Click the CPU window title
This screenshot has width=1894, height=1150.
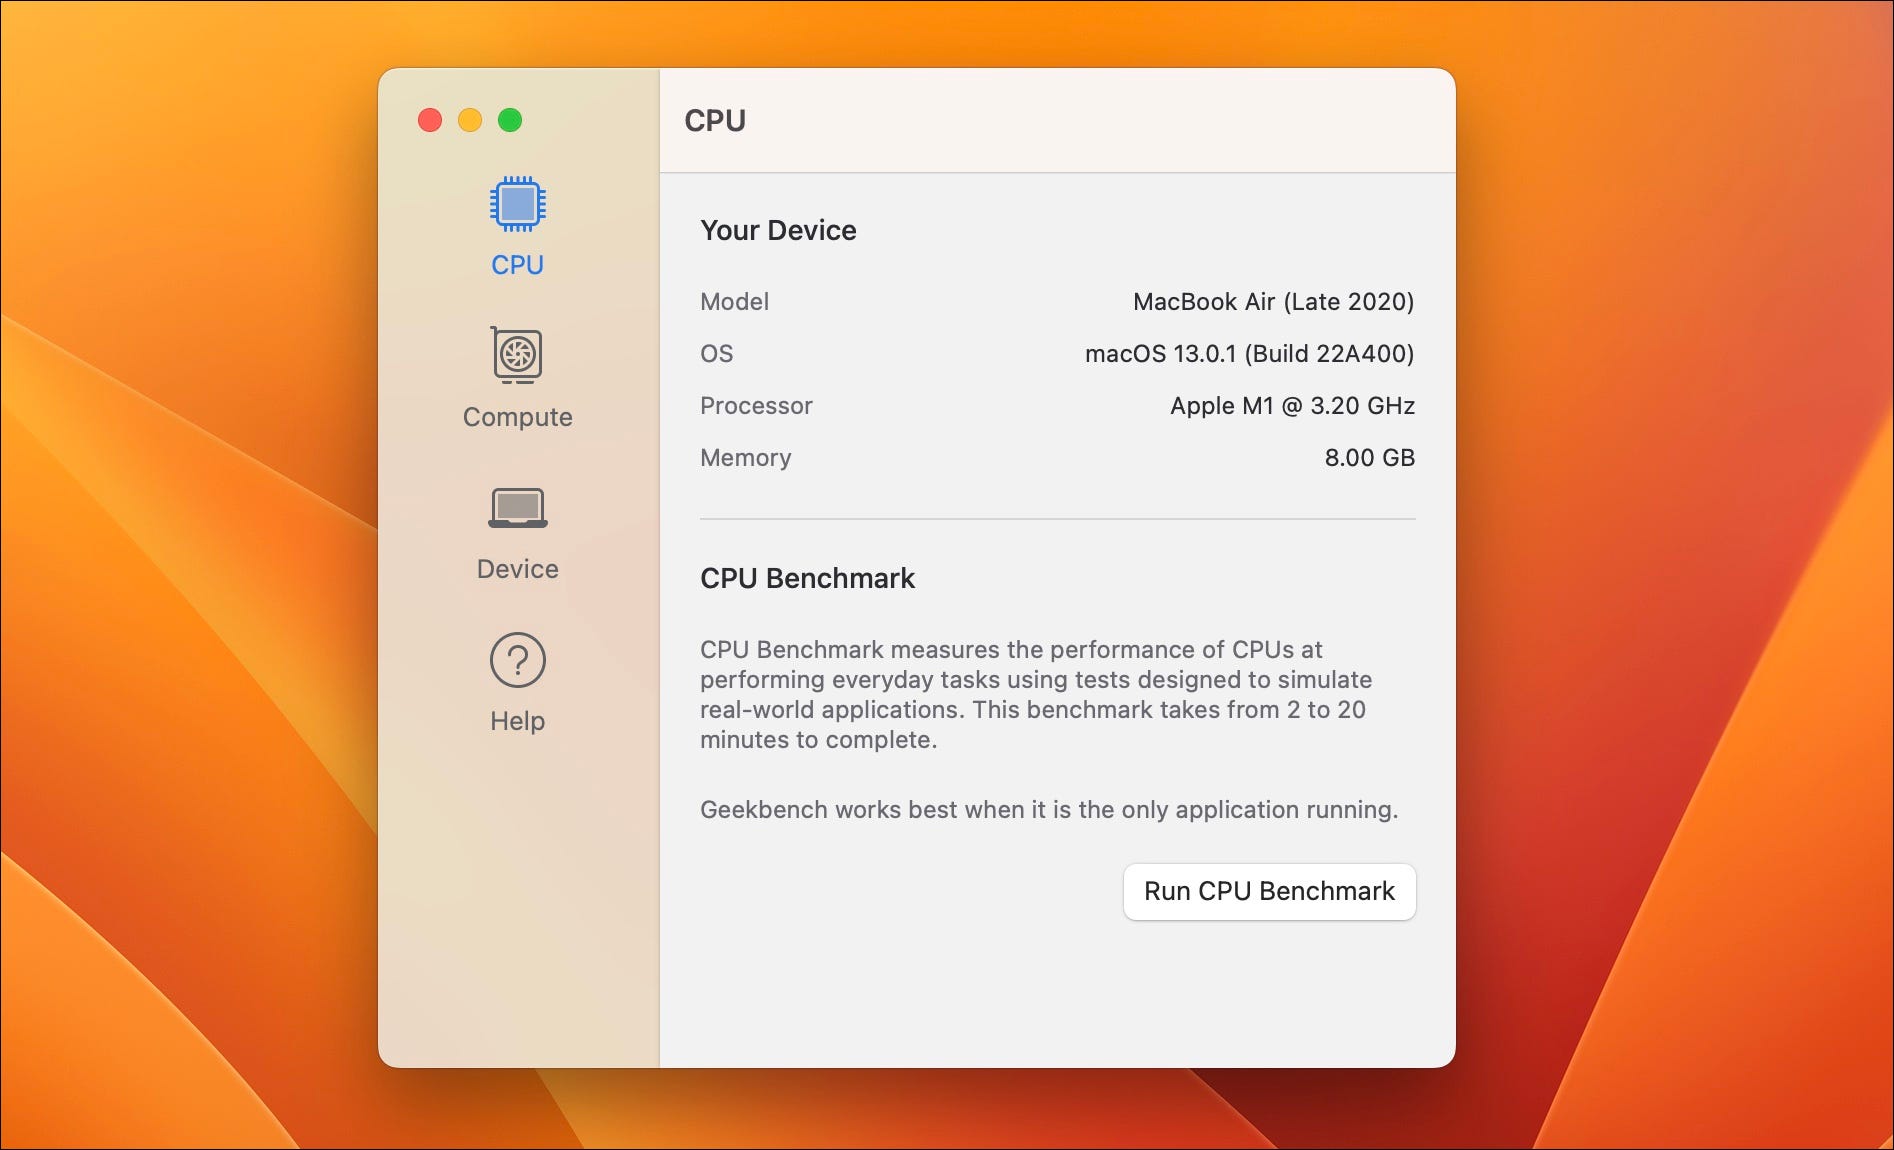coord(715,120)
